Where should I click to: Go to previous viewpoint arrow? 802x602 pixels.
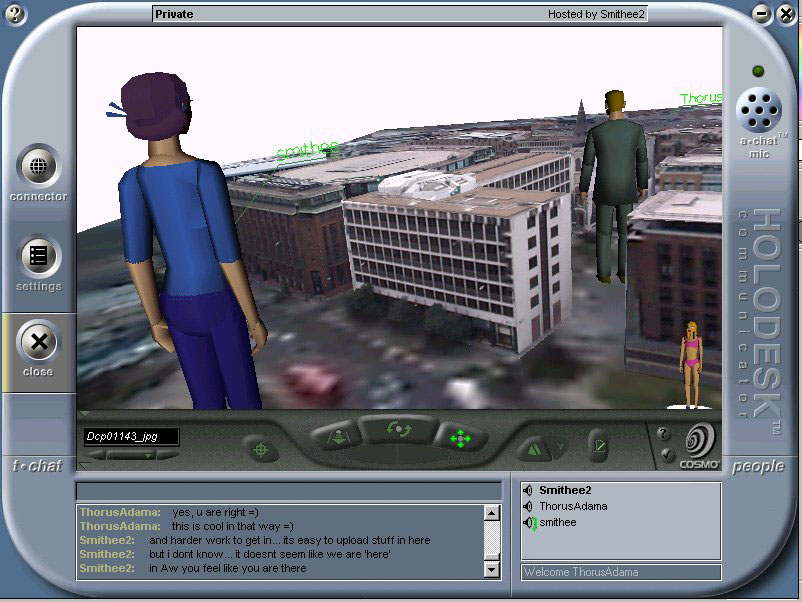95,455
